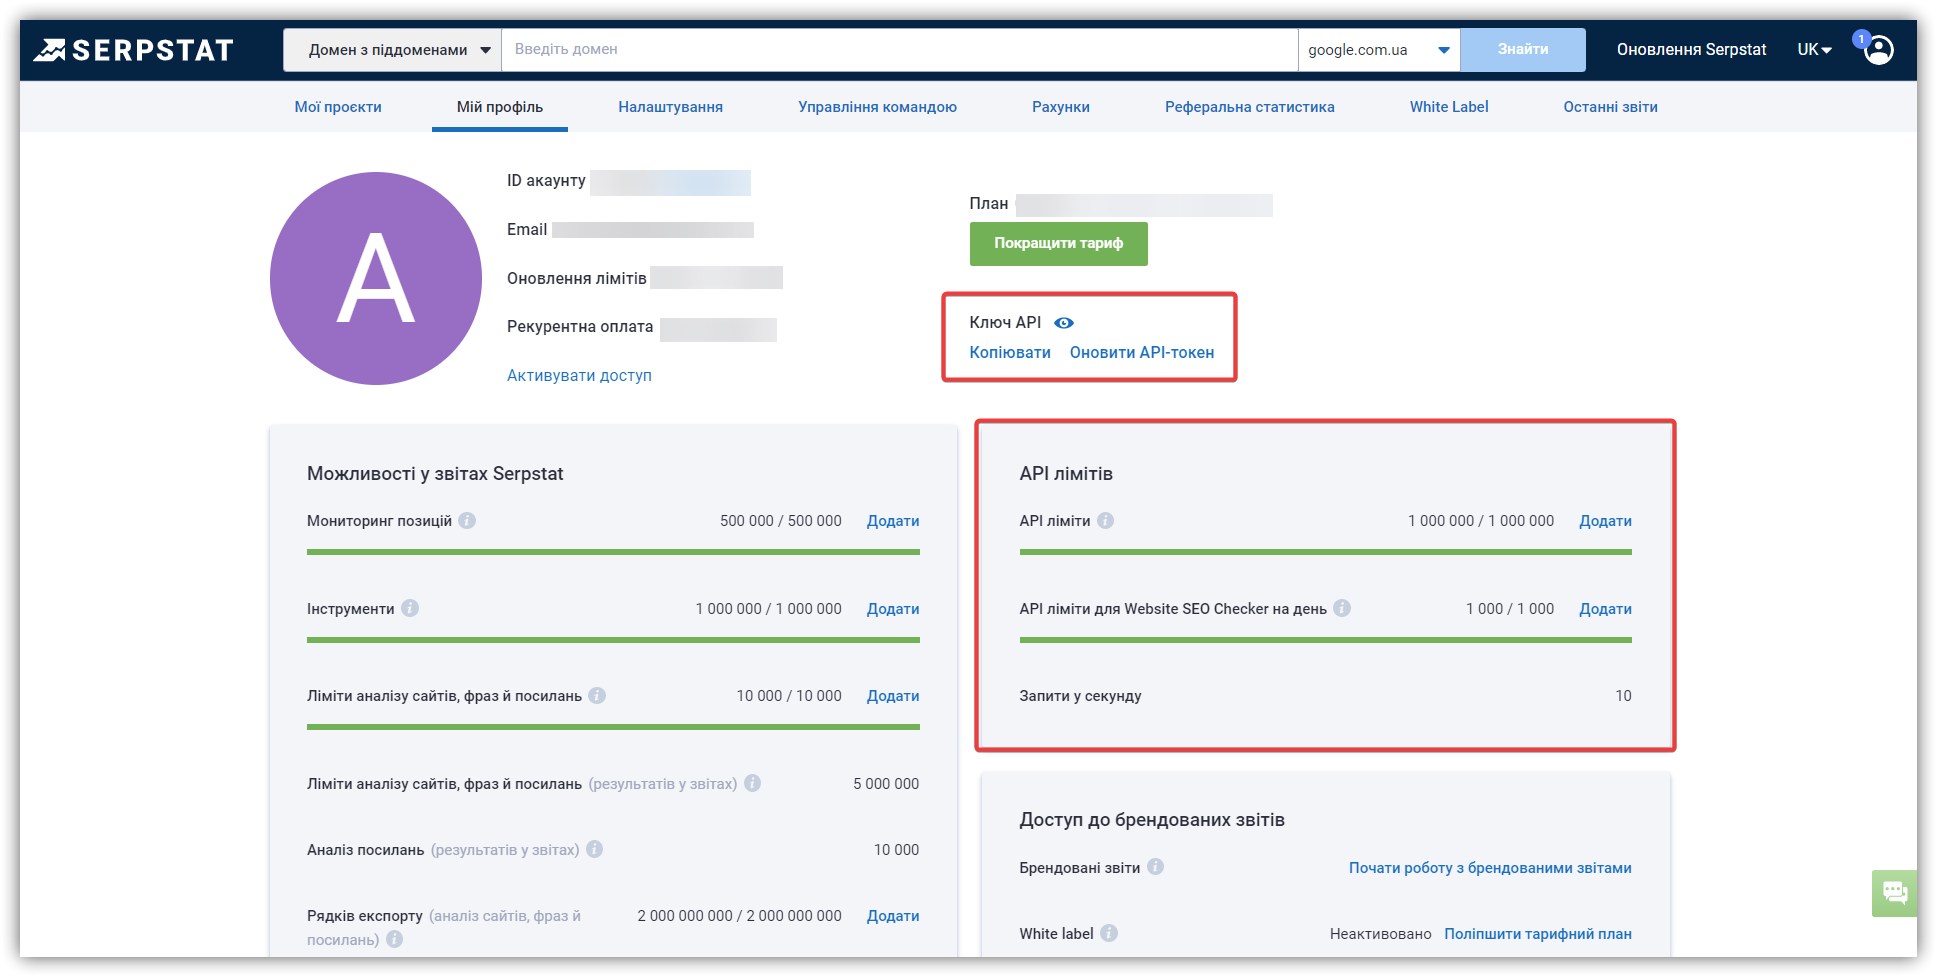The height and width of the screenshot is (977, 1937).
Task: Open Оновлення Serpstat link
Action: [1691, 50]
